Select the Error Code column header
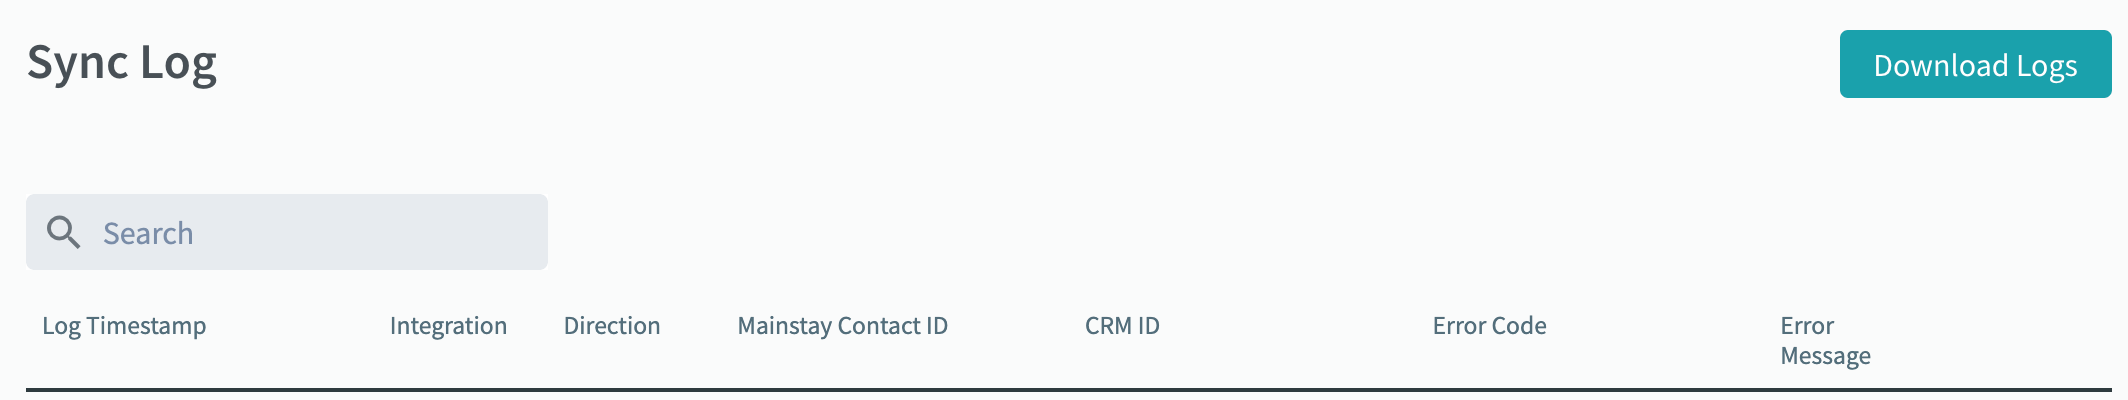2128x400 pixels. (1489, 326)
